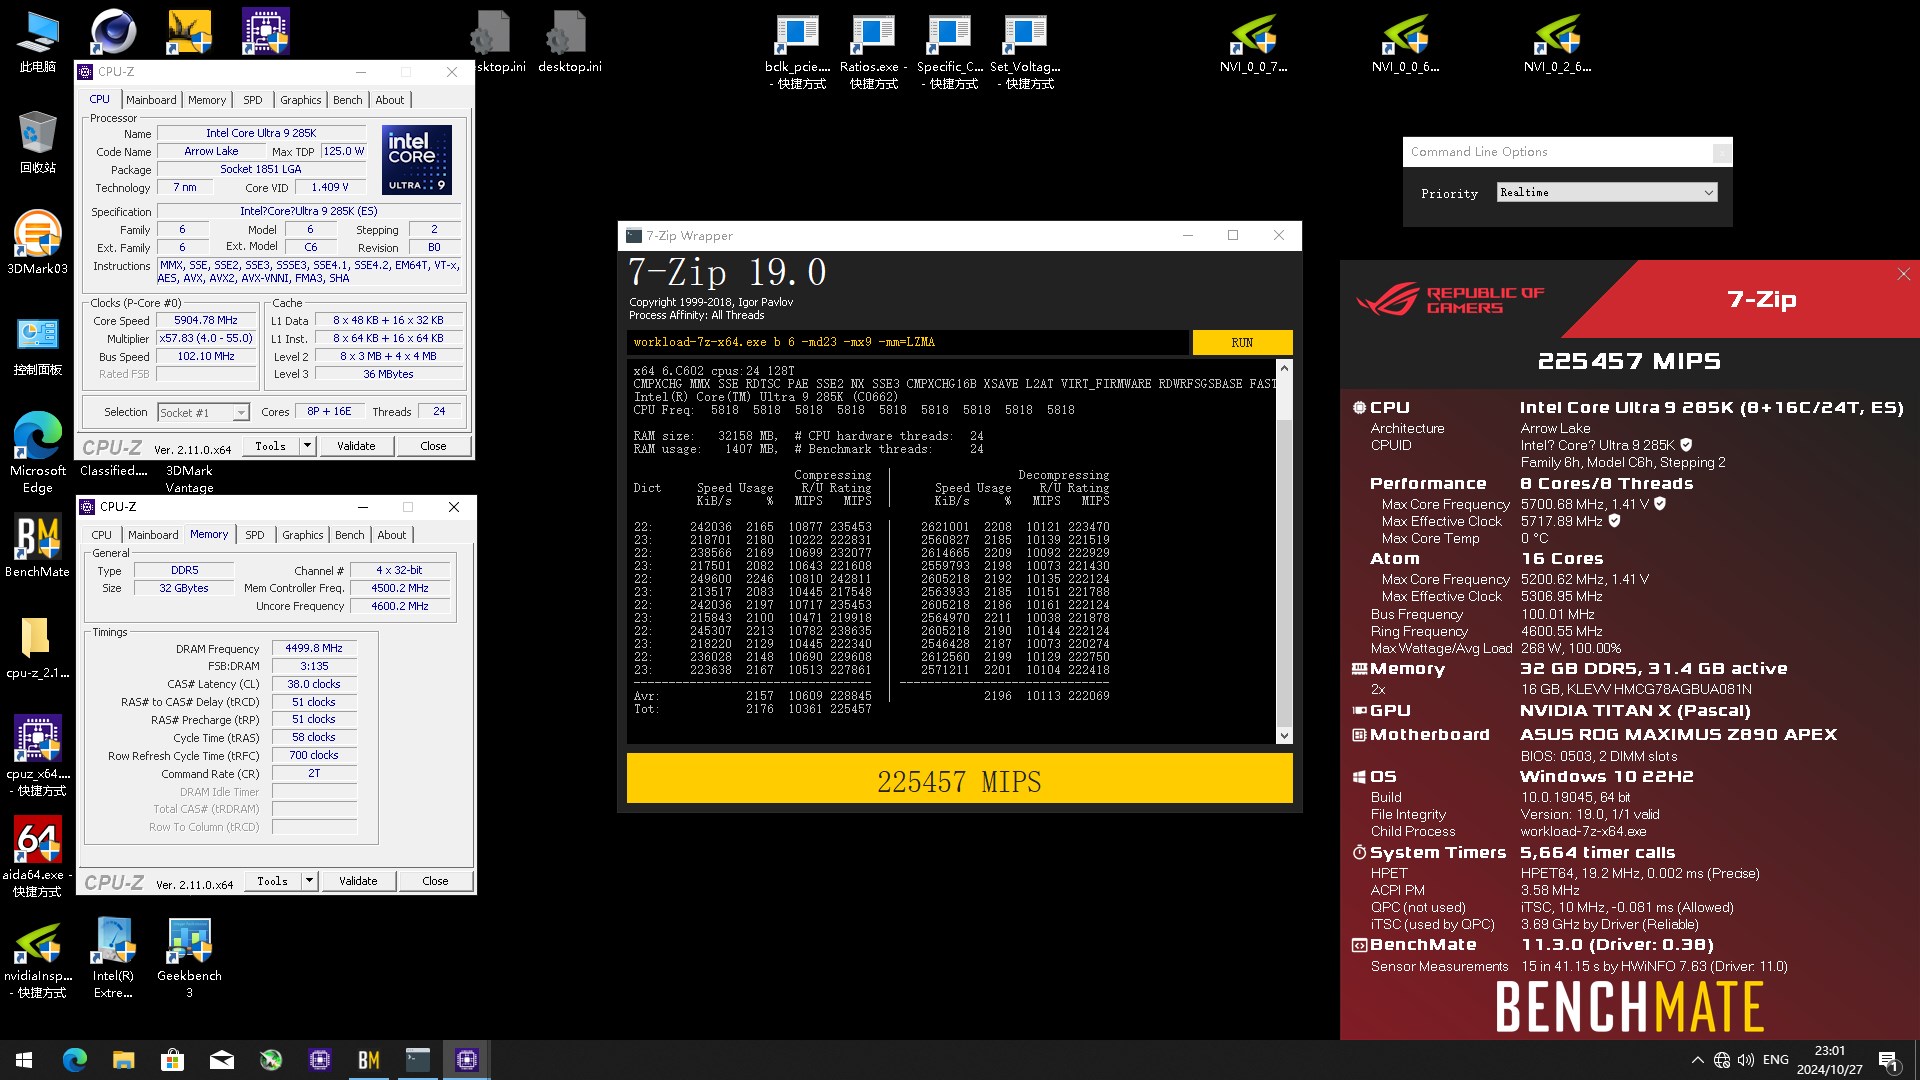The height and width of the screenshot is (1080, 1920).
Task: Launch the aida64.exe shortcut
Action: (37, 856)
